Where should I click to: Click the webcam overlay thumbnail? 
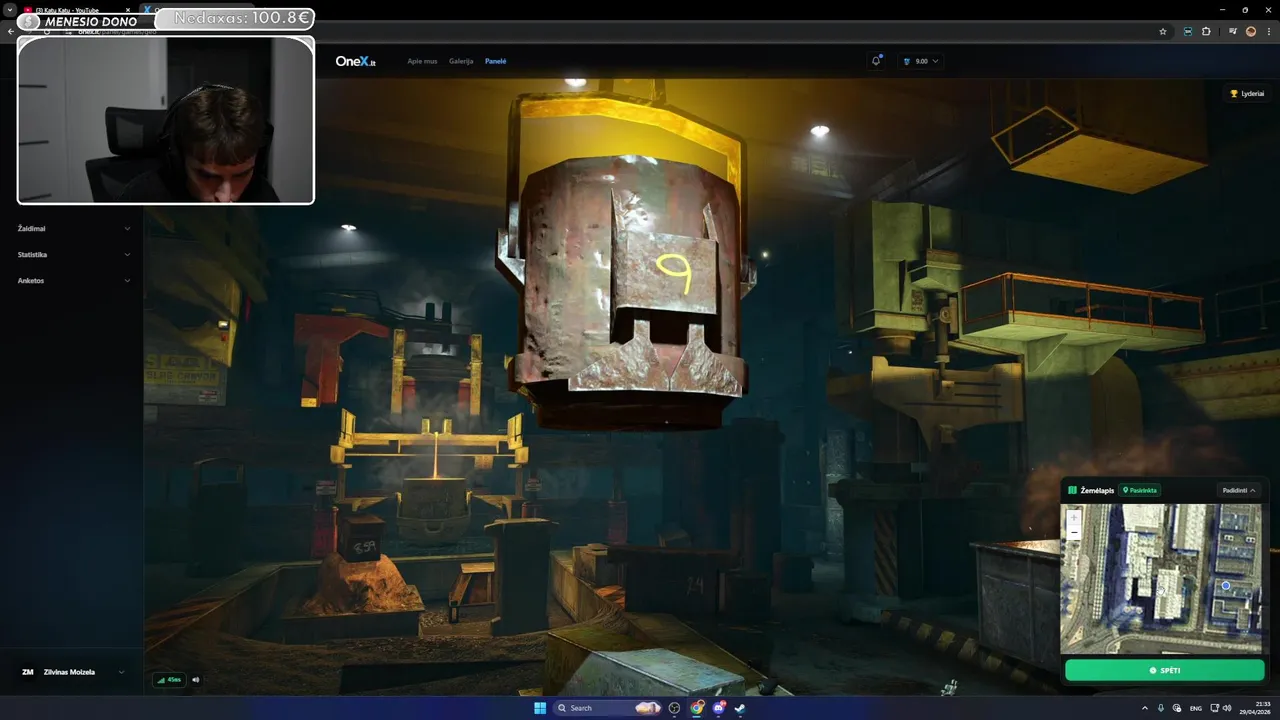click(x=166, y=120)
